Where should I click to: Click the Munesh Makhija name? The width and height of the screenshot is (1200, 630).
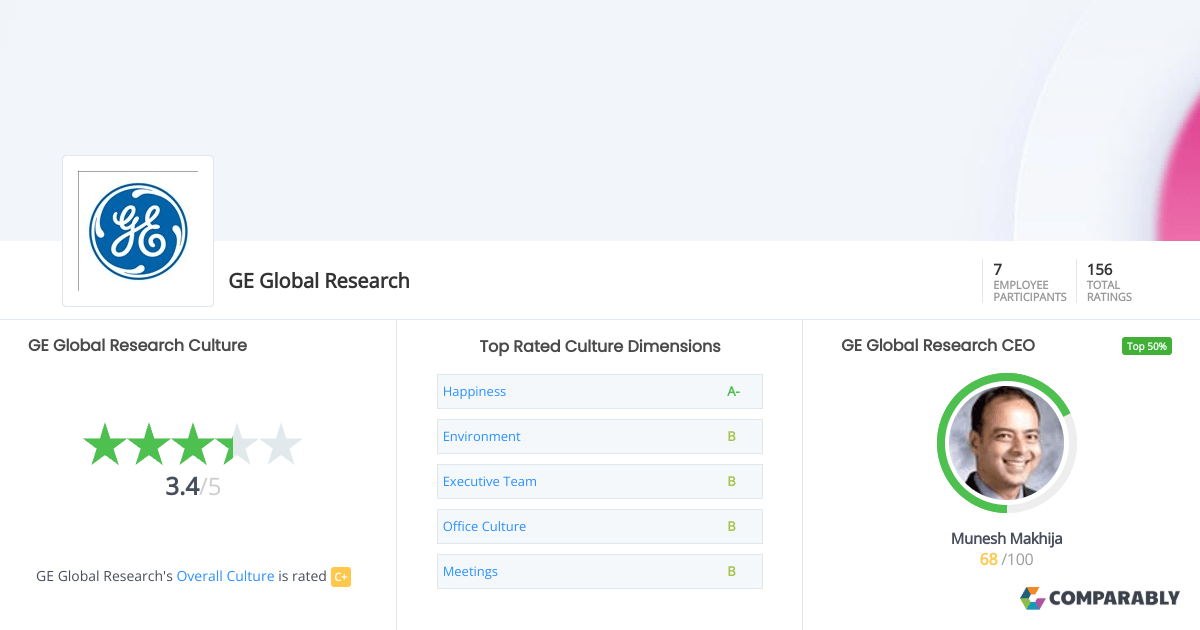(1006, 538)
